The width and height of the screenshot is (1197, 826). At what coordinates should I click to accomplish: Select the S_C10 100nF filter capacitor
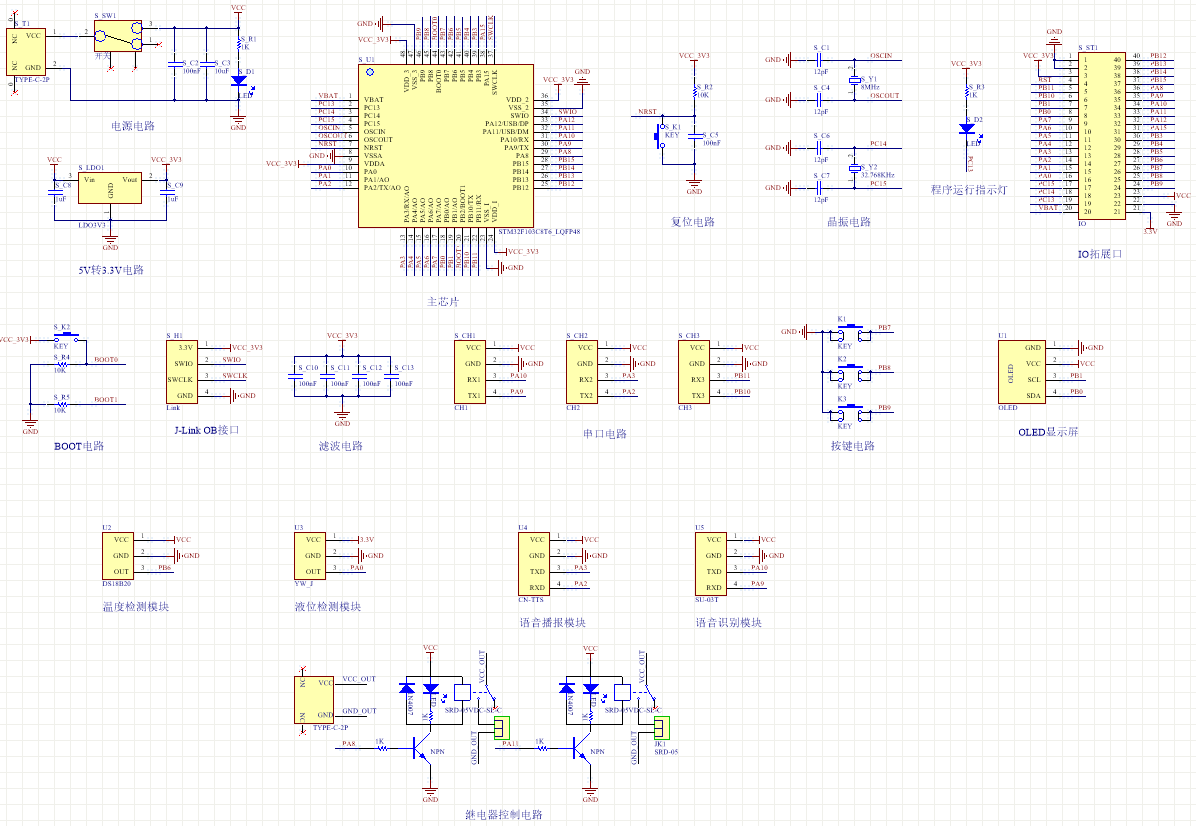coord(294,376)
